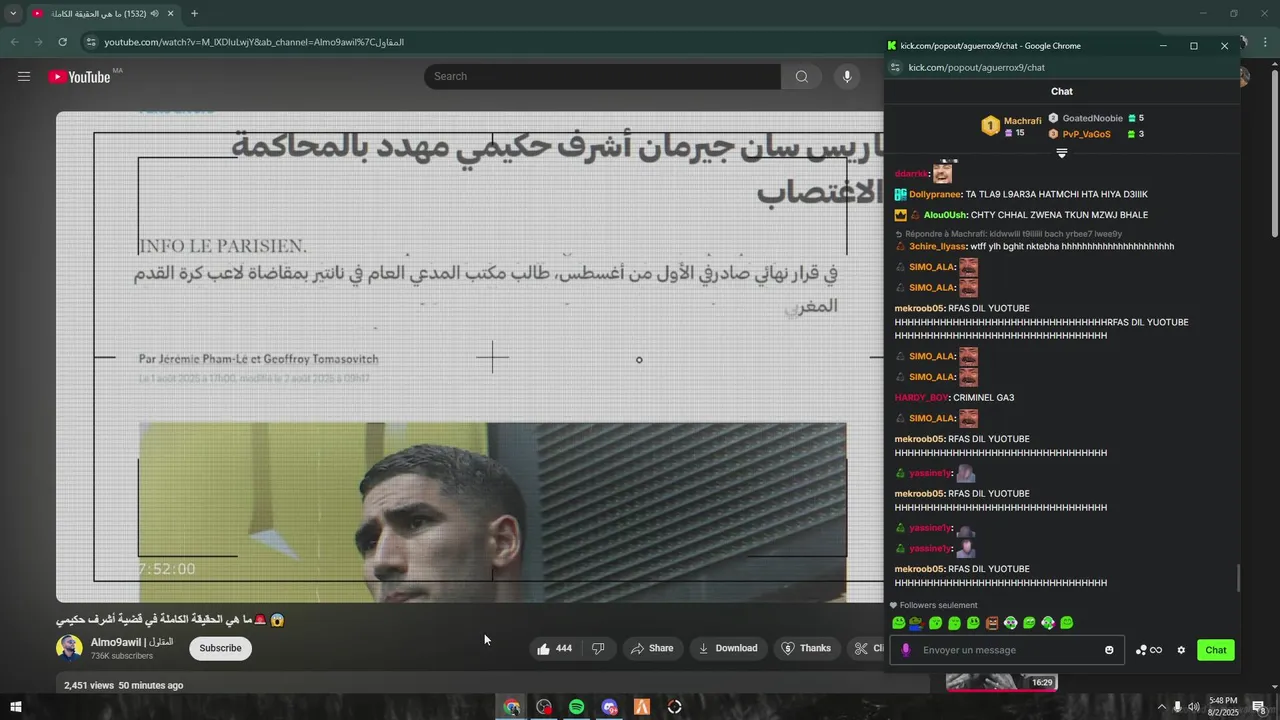Send message with green Chat button
Viewport: 1280px width, 720px height.
(1216, 650)
